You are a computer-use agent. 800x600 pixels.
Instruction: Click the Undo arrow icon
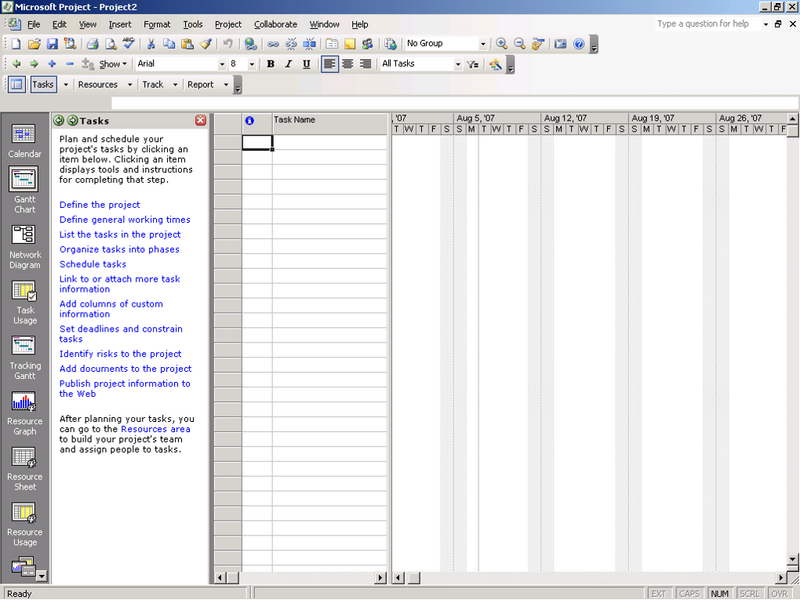(228, 44)
